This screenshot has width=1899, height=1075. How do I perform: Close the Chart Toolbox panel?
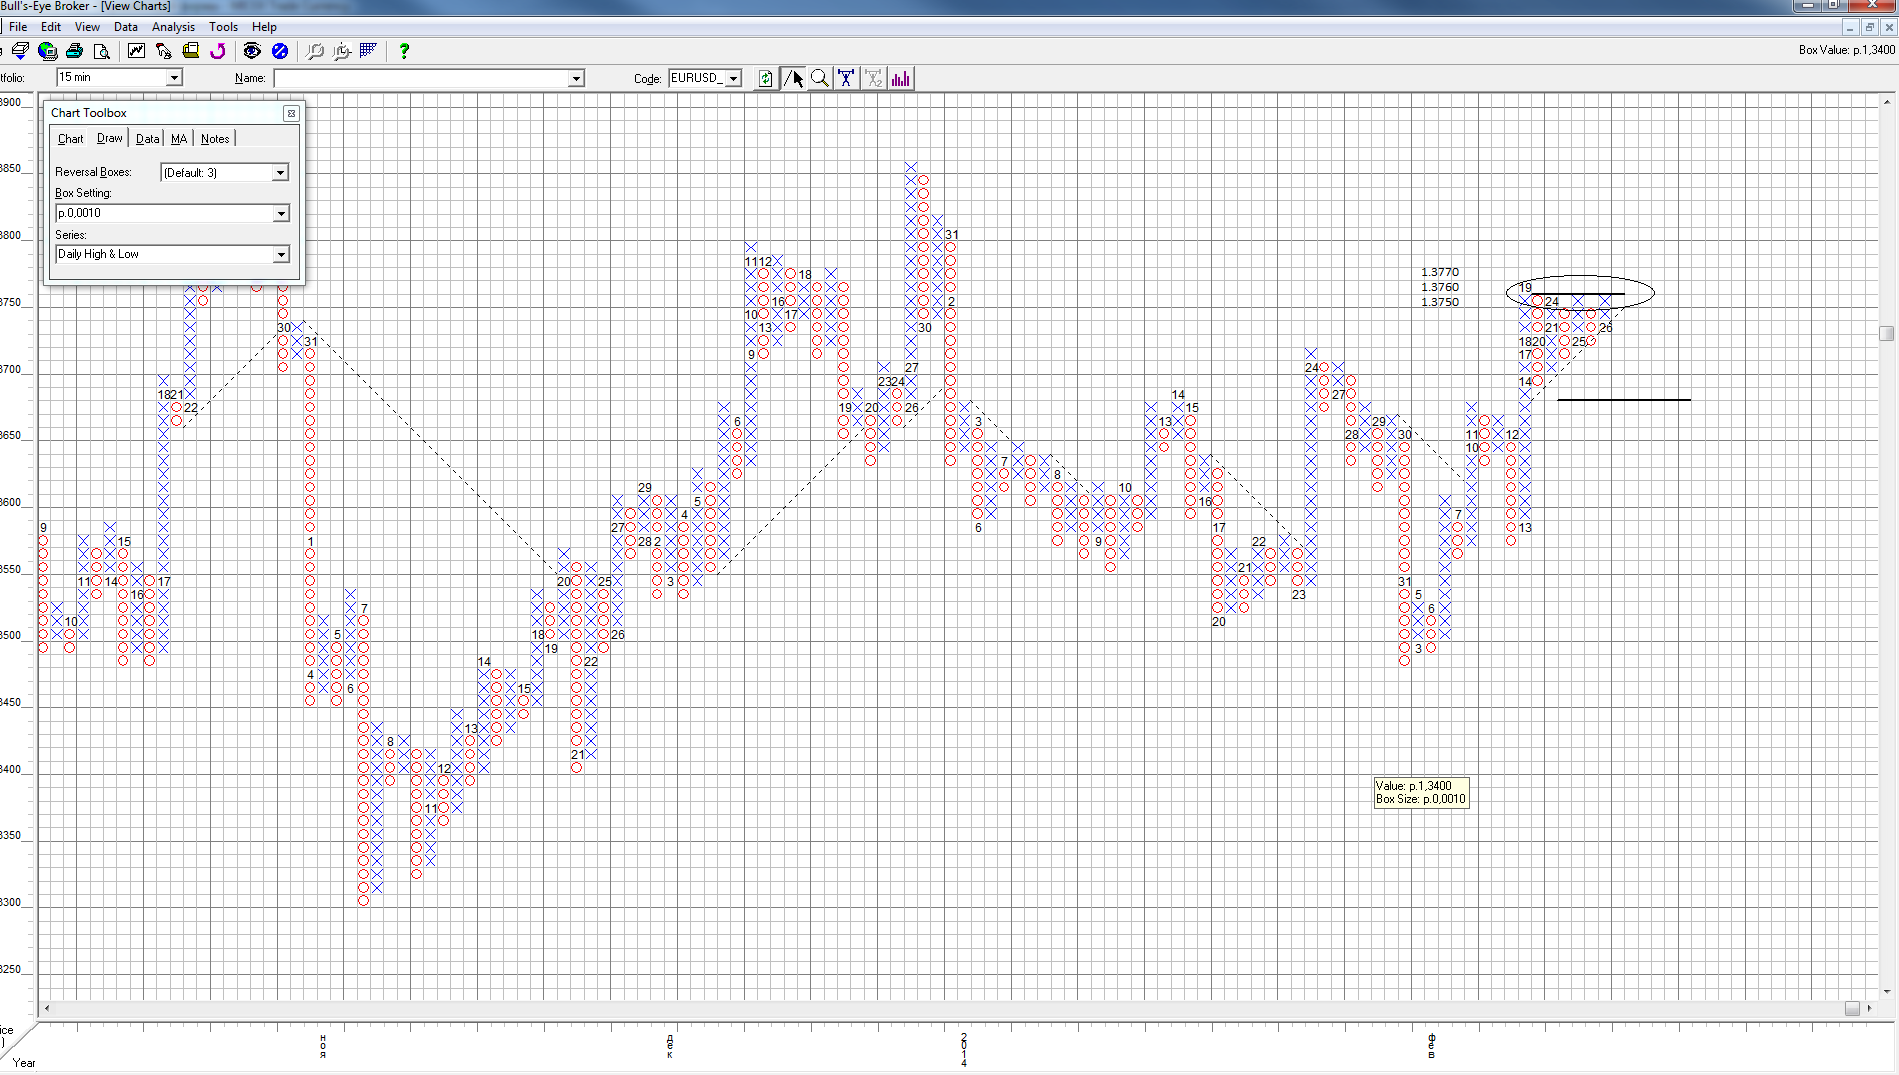pos(291,113)
